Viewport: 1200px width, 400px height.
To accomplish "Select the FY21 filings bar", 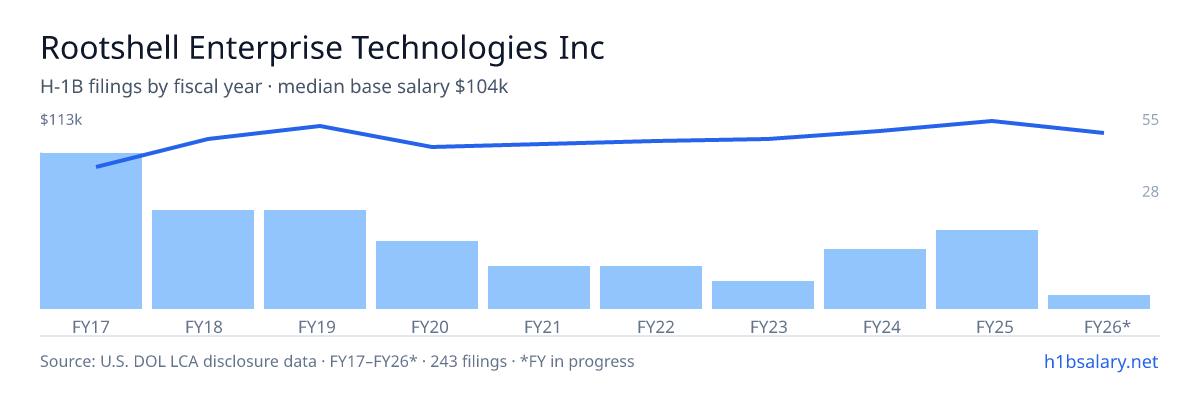I will (539, 287).
